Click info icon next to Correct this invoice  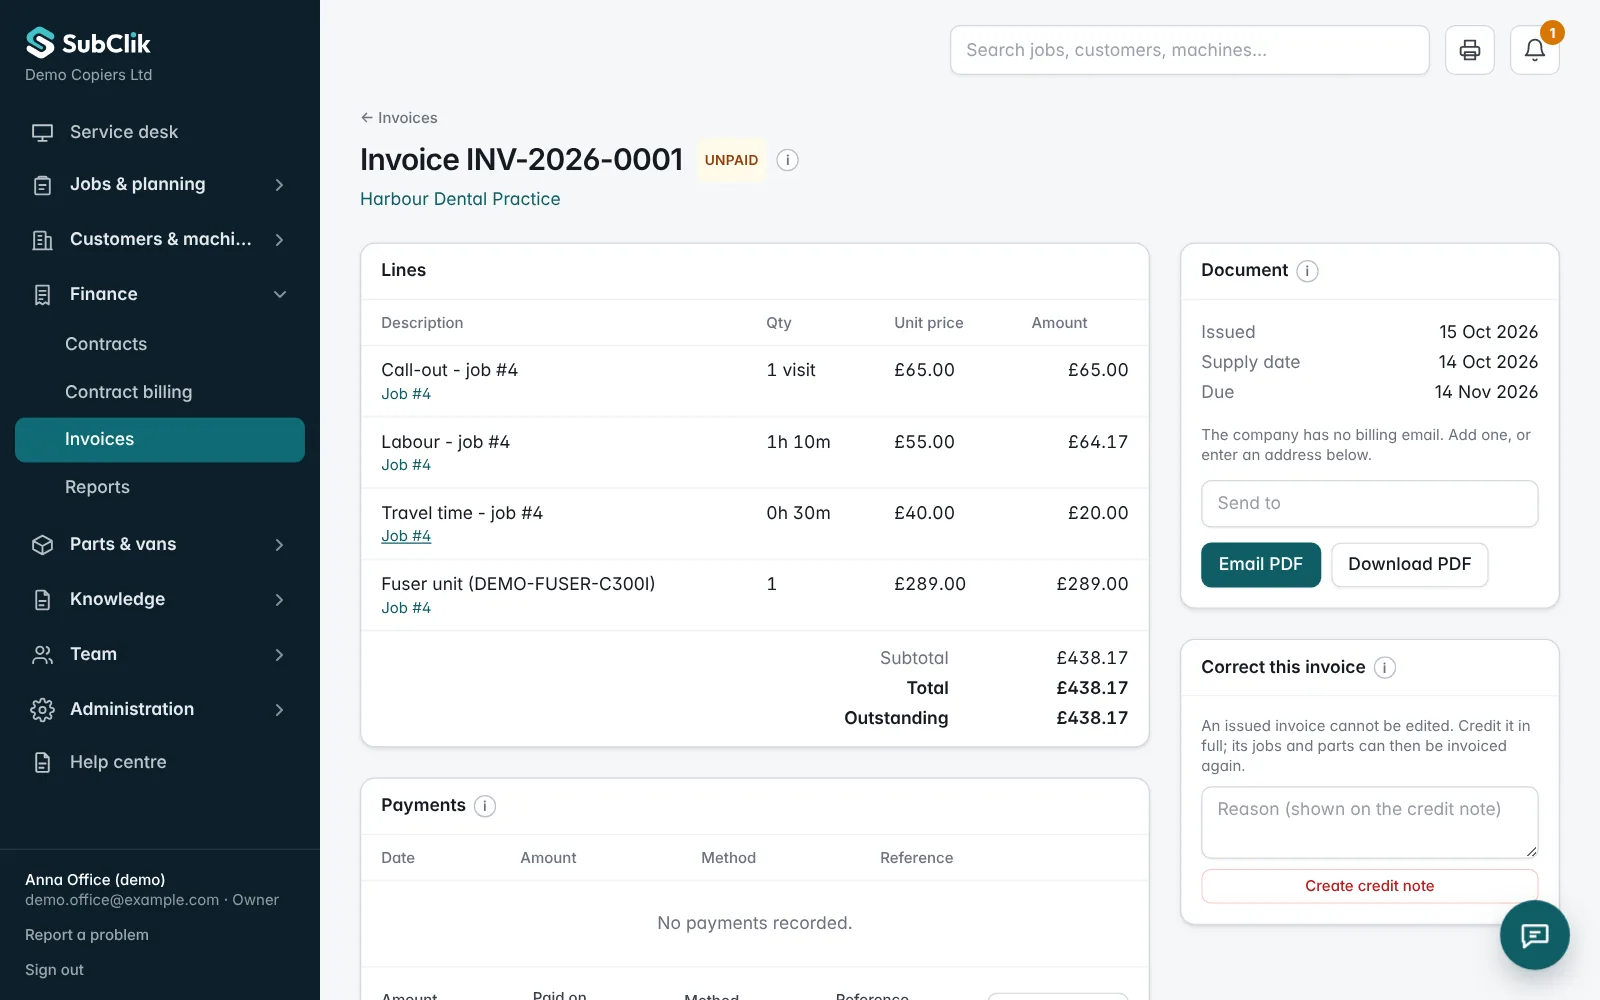point(1385,668)
